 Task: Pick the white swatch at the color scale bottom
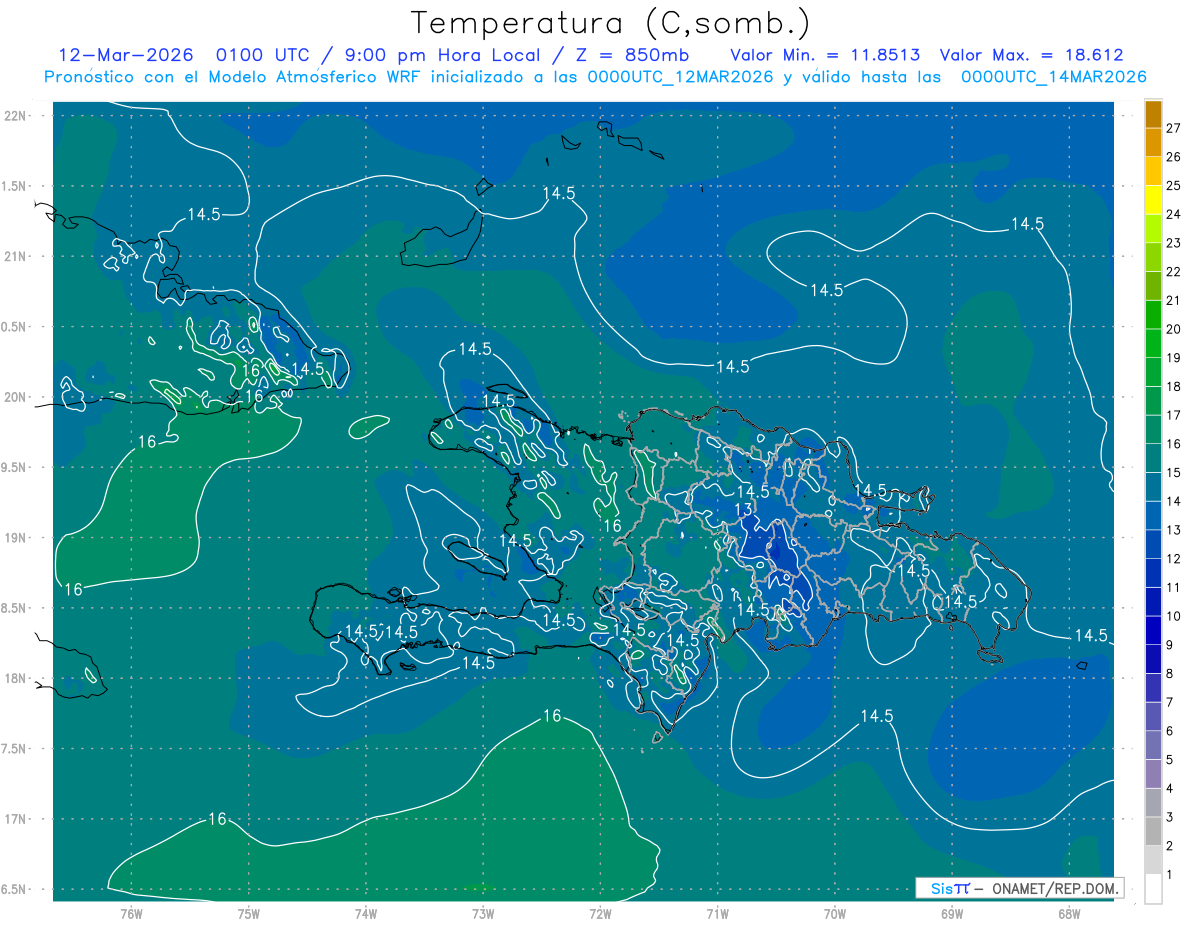coord(1153,888)
